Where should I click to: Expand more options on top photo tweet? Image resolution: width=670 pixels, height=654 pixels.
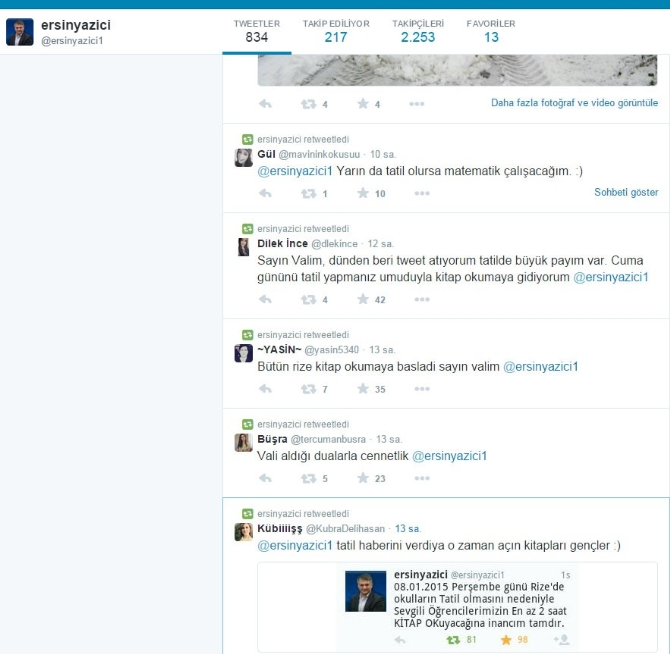(416, 104)
